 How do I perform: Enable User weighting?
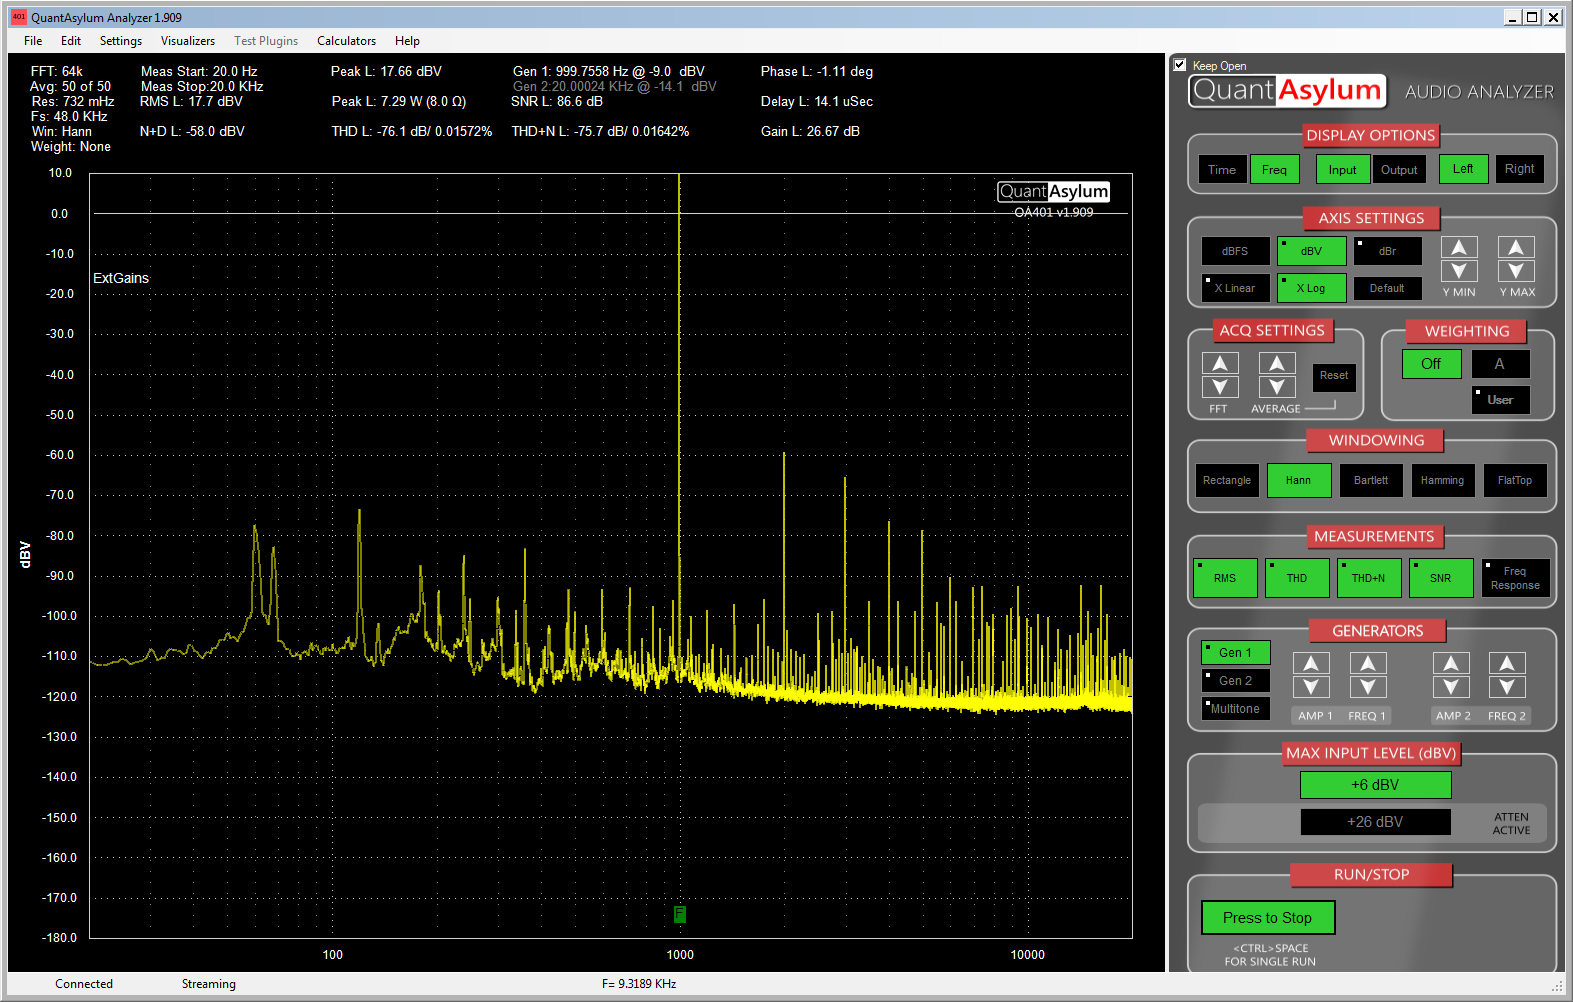tap(1500, 400)
